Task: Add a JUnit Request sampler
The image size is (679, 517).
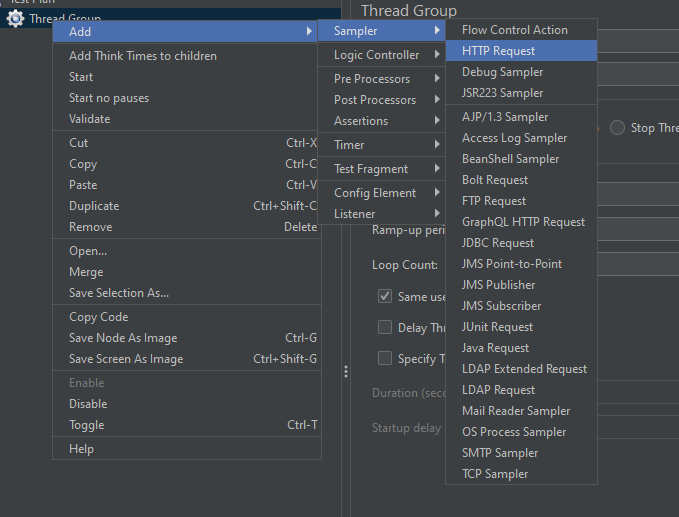Action: point(521,327)
